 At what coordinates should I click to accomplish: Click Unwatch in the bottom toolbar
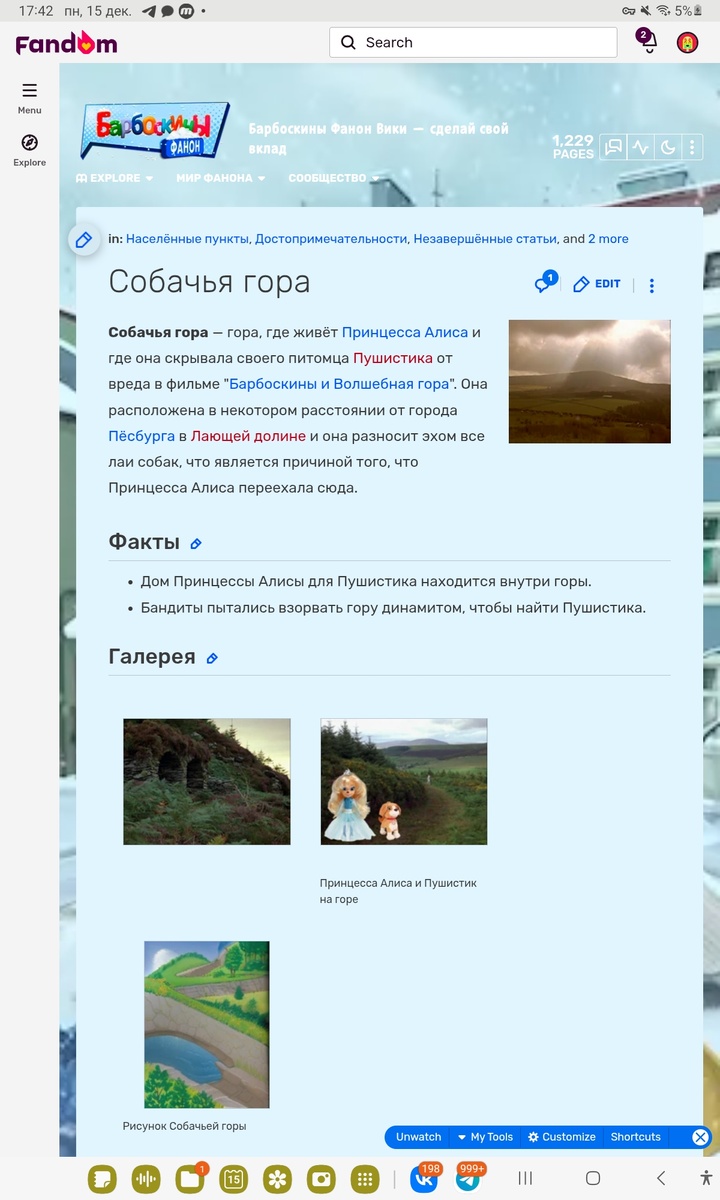[x=418, y=1137]
